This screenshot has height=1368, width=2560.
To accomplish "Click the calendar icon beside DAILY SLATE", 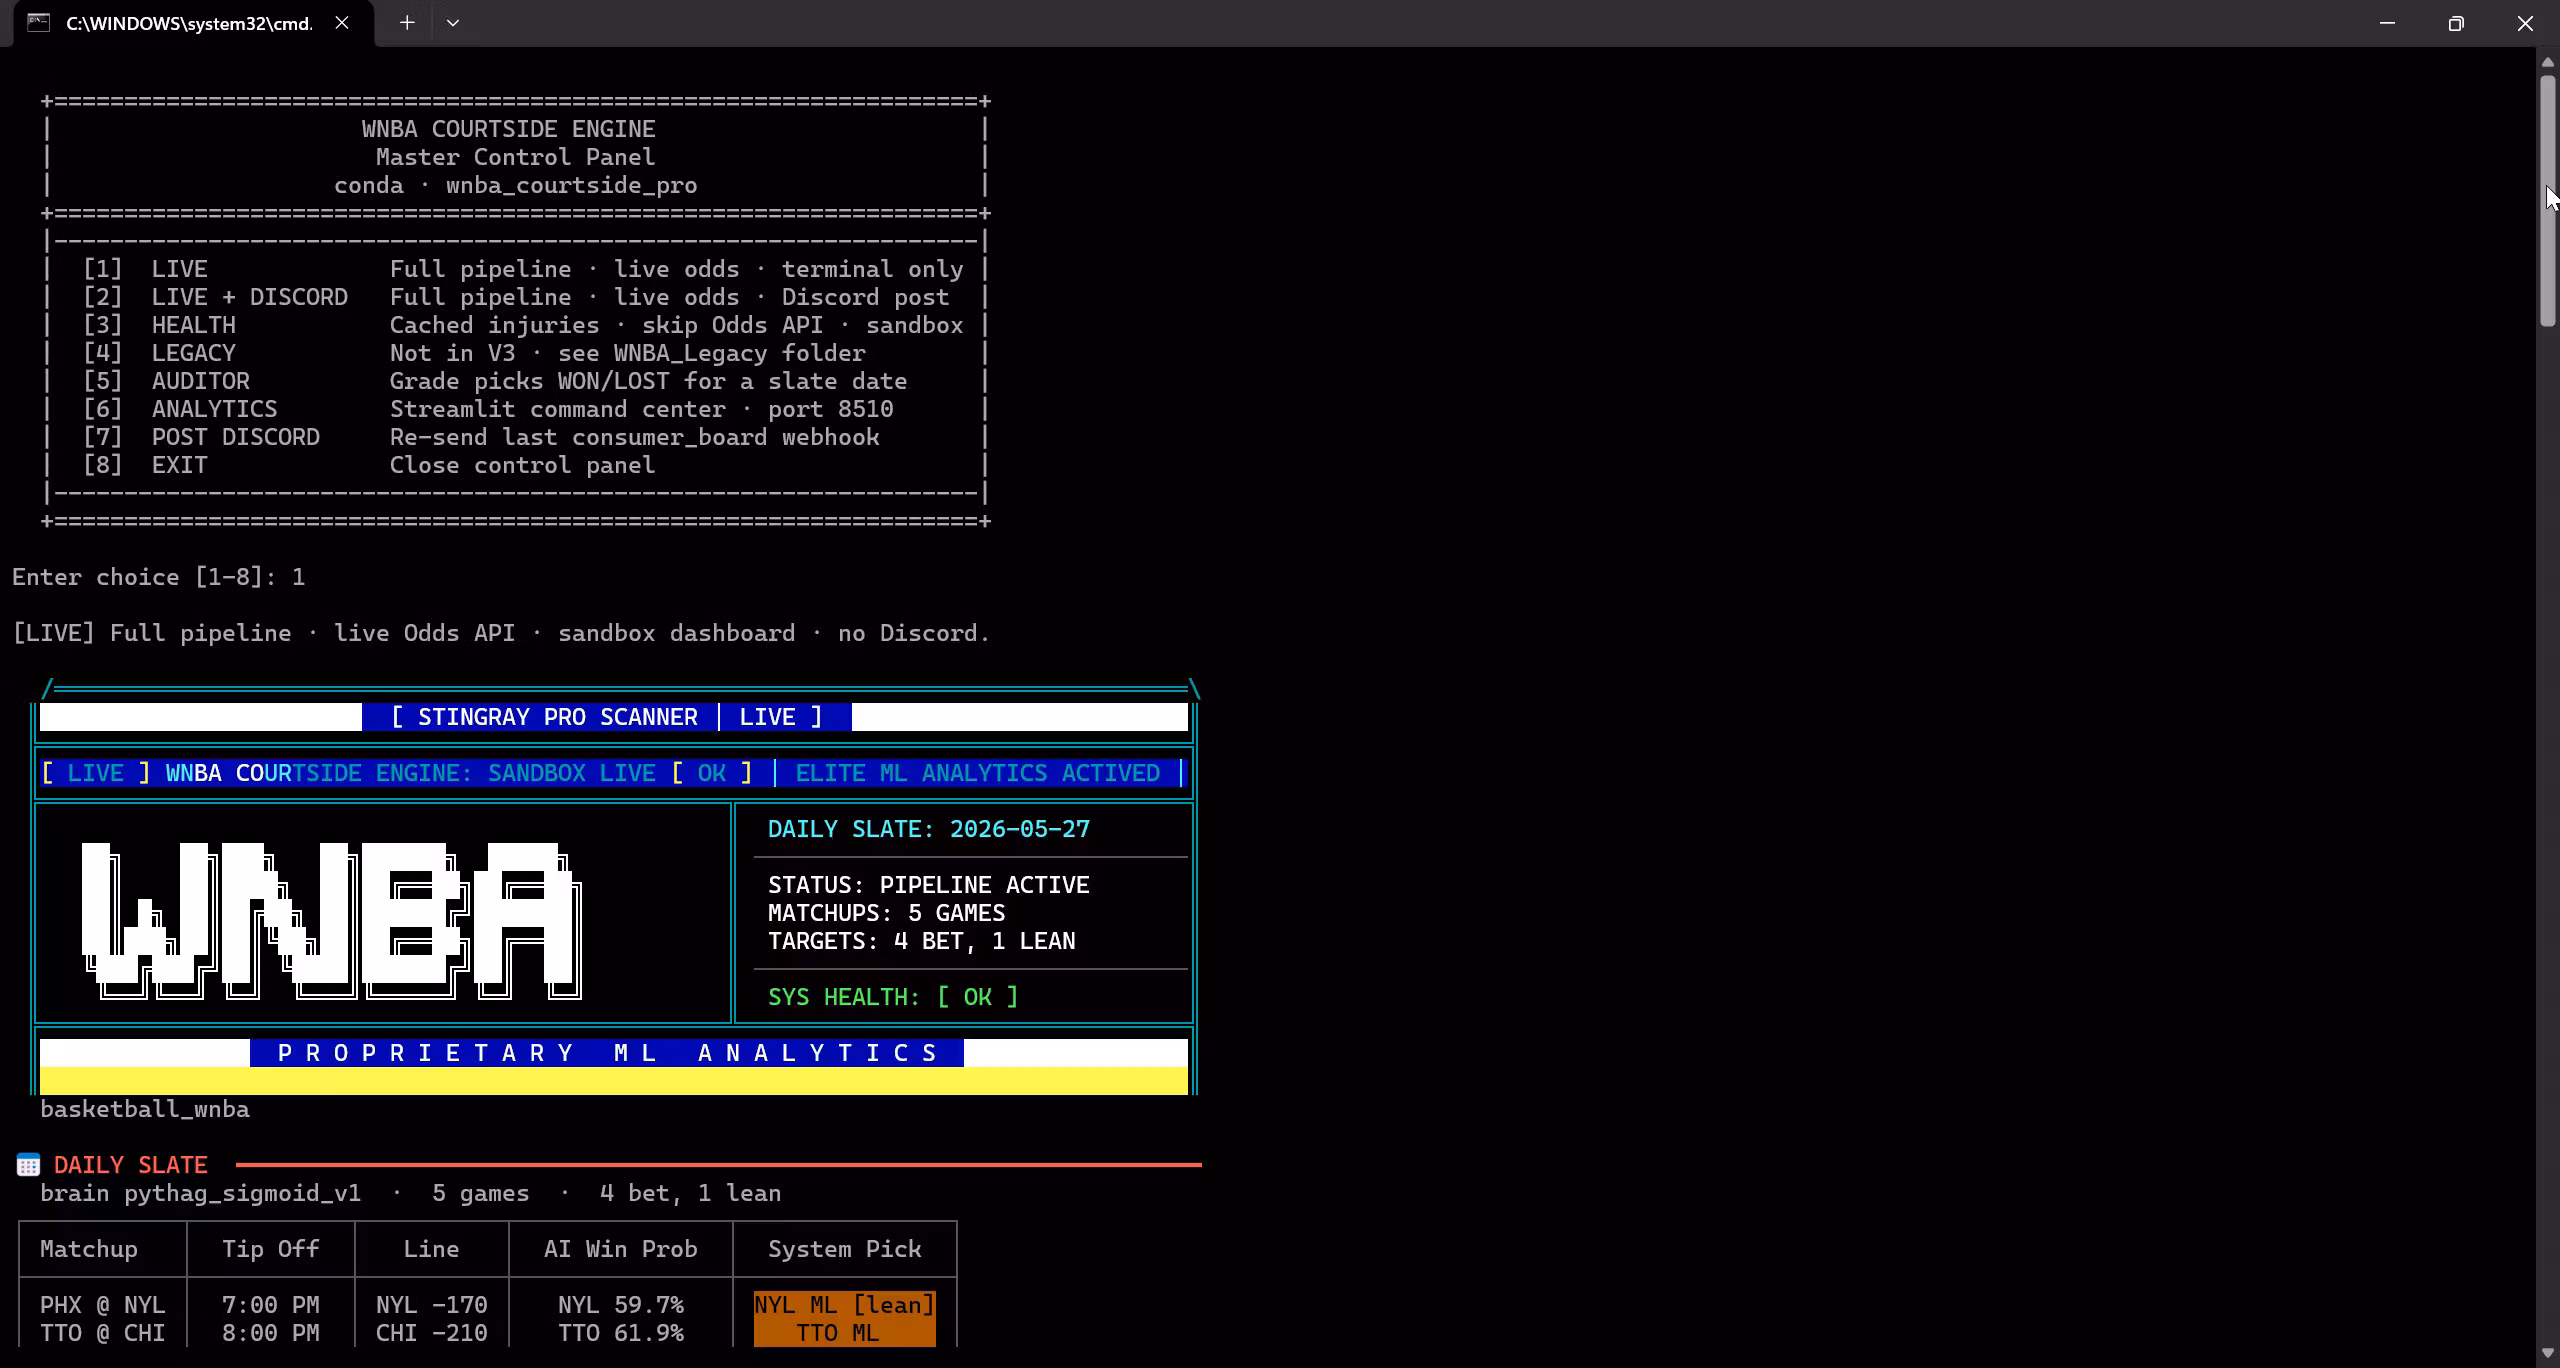I will click(x=28, y=1165).
